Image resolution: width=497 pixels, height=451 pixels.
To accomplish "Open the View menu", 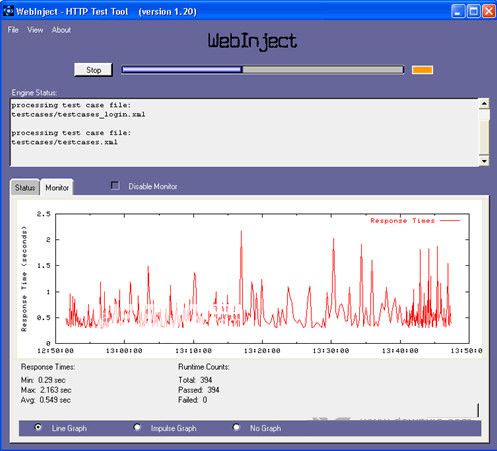I will 35,30.
